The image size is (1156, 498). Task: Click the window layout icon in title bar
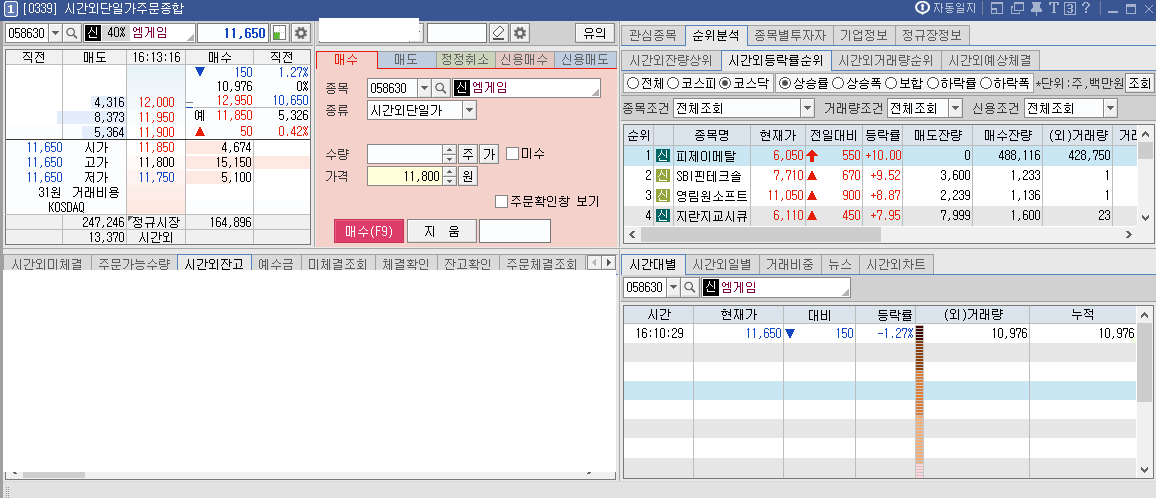997,9
